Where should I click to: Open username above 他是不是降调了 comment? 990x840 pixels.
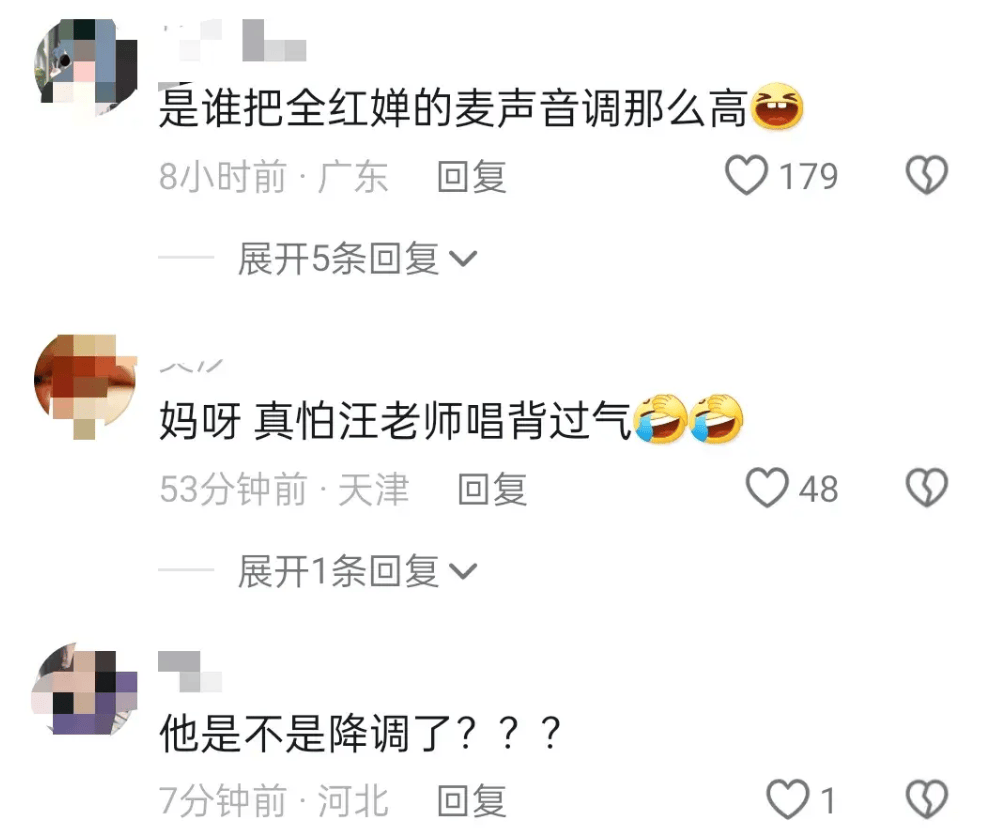click(190, 671)
